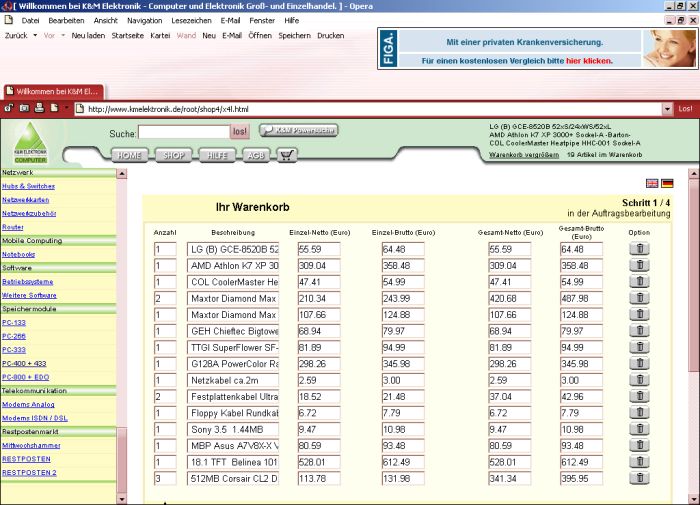Open the Hubs & Switches sidebar link
Image resolution: width=700 pixels, height=505 pixels.
pos(28,186)
